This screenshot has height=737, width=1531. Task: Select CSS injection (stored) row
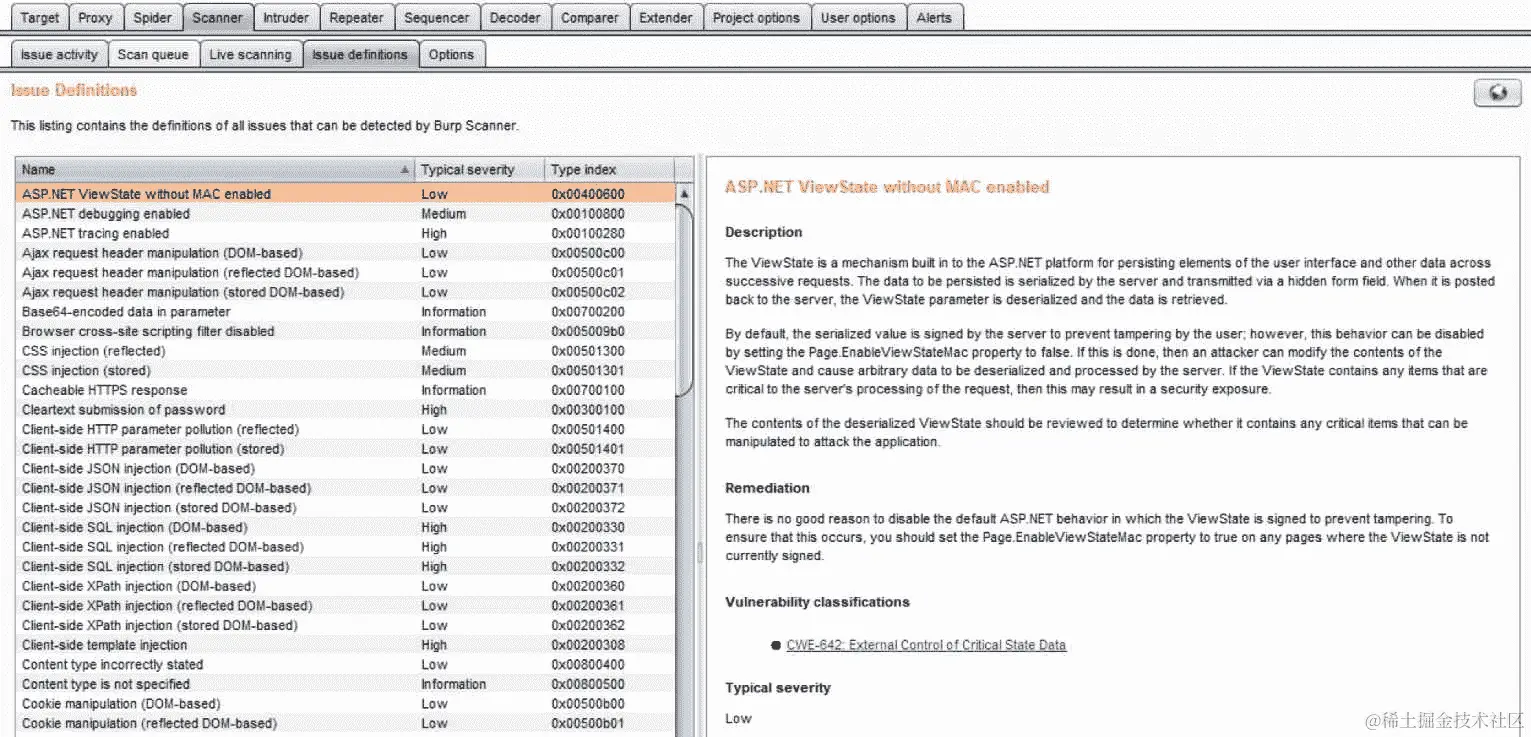(346, 370)
